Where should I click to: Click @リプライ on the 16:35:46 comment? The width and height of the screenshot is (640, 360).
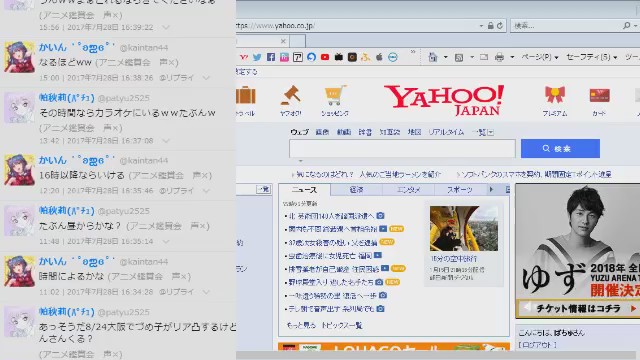point(176,191)
